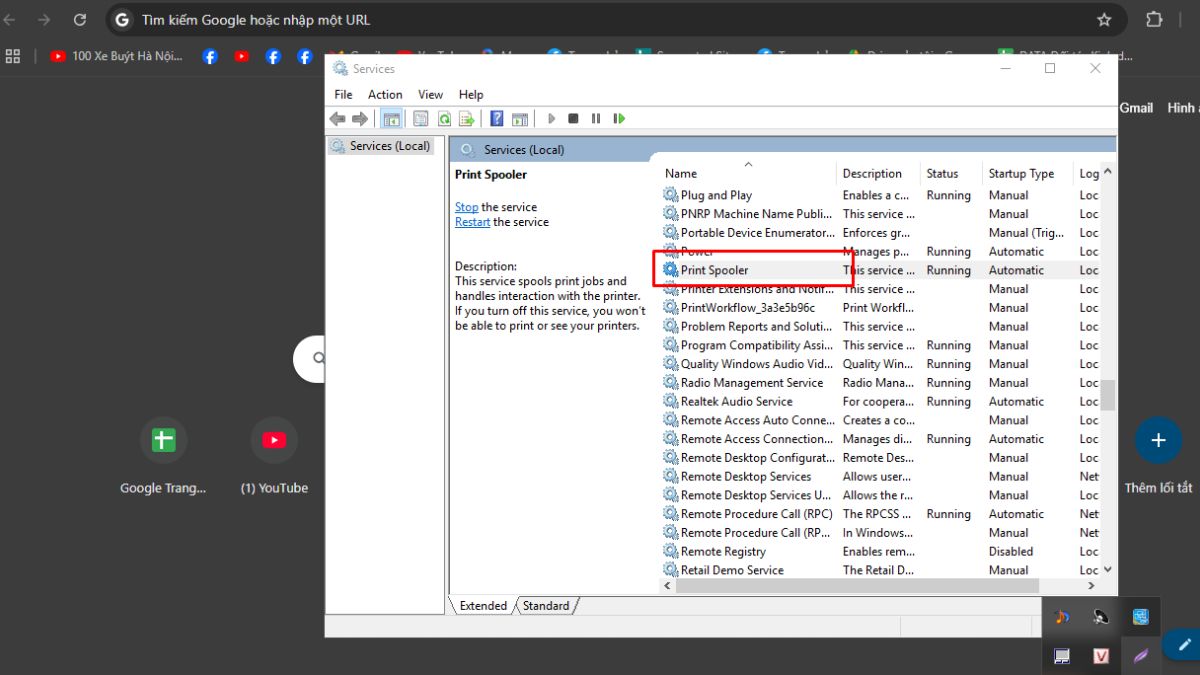Click the gear icon beside Retail Demo Service

[670, 570]
